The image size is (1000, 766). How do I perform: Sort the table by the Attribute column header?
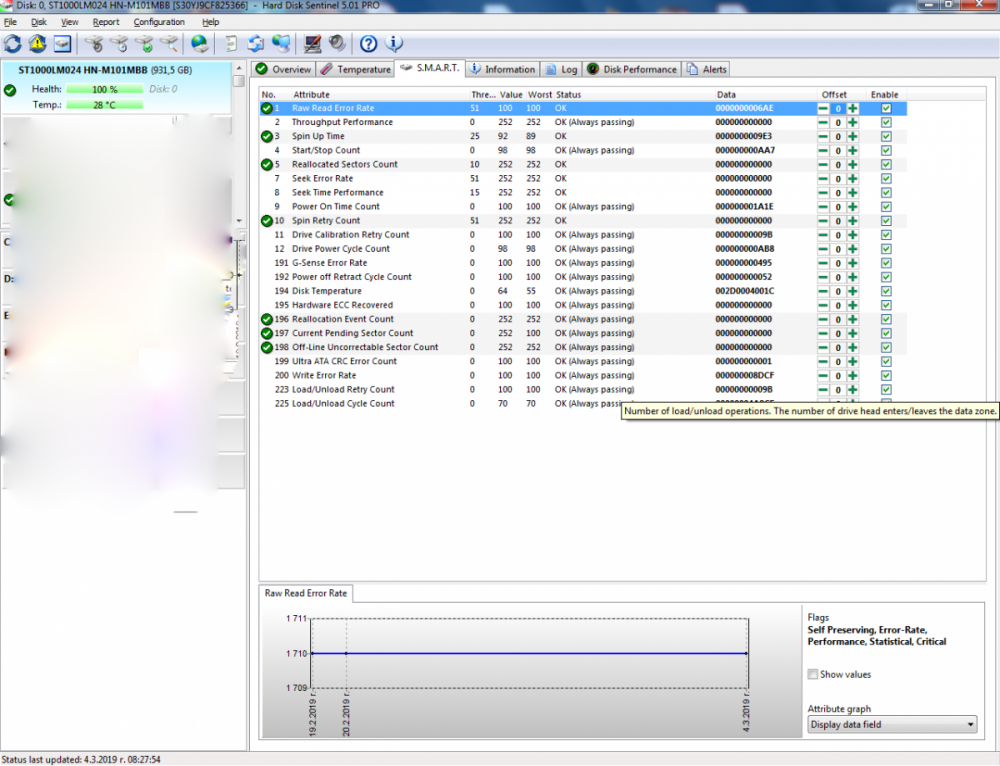[311, 95]
